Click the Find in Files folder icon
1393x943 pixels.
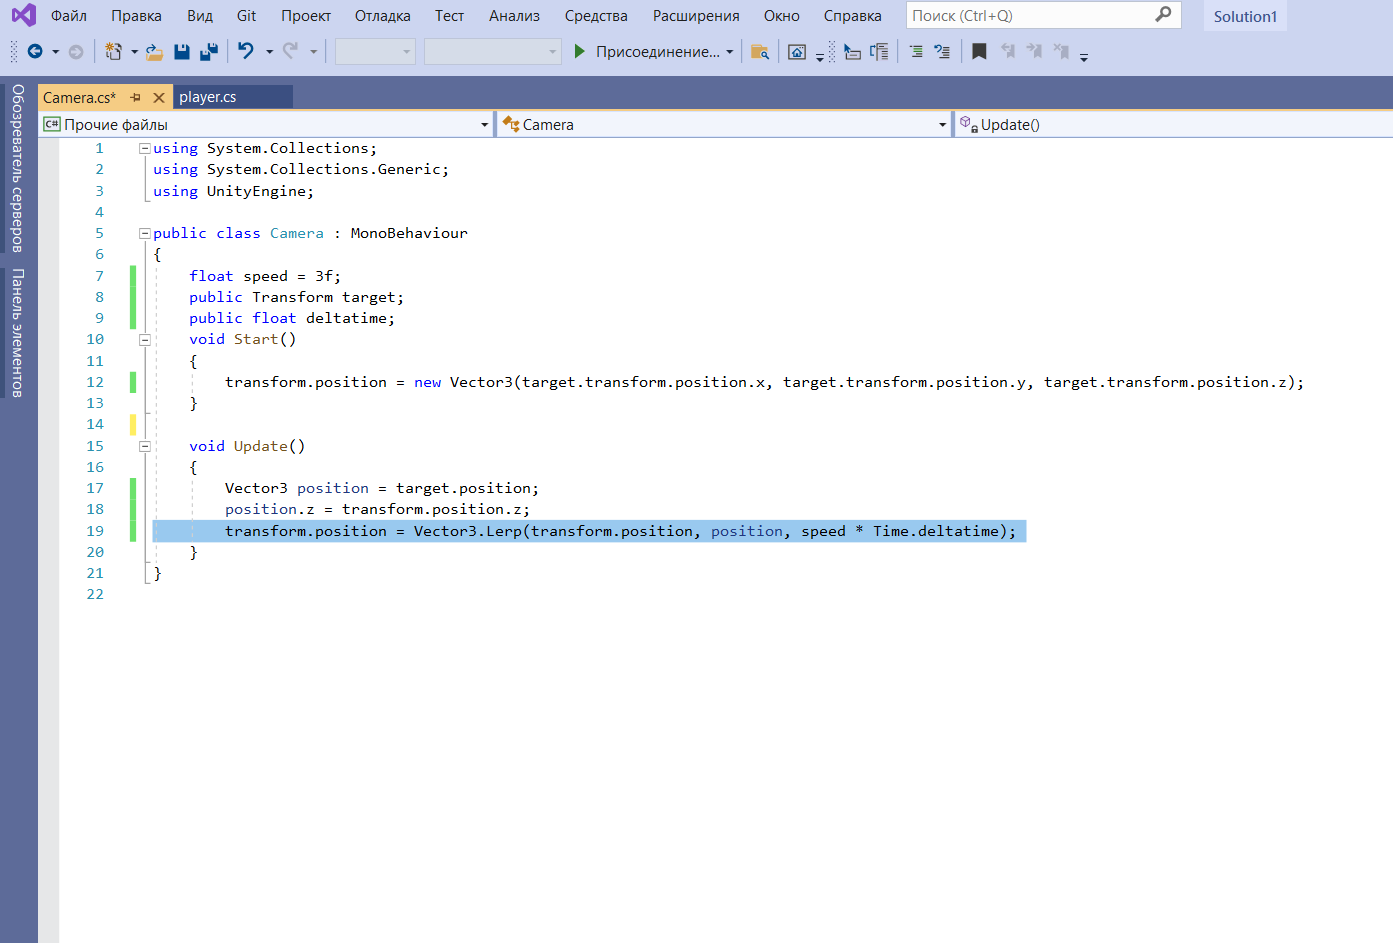[x=760, y=51]
